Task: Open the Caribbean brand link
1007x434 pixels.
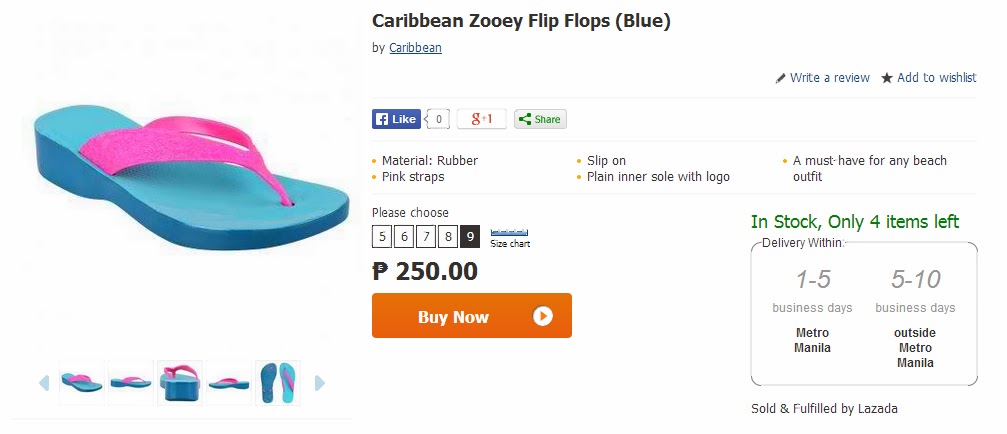Action: [x=416, y=48]
